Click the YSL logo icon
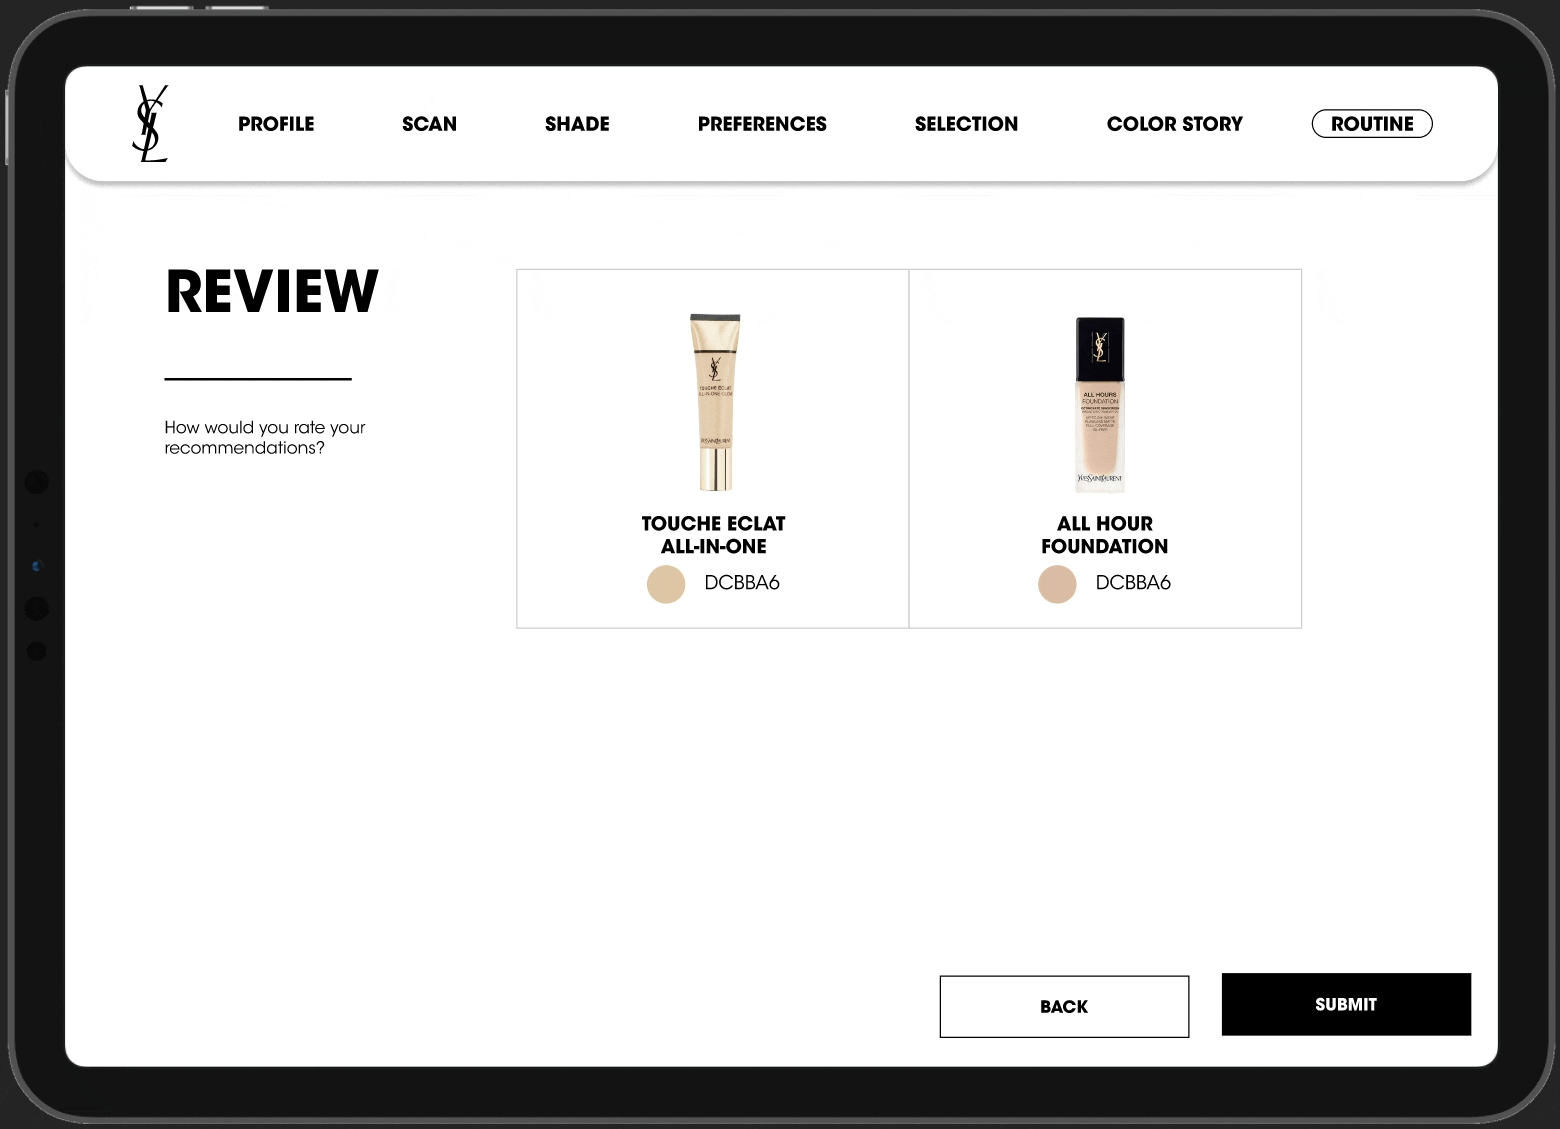 (x=150, y=124)
